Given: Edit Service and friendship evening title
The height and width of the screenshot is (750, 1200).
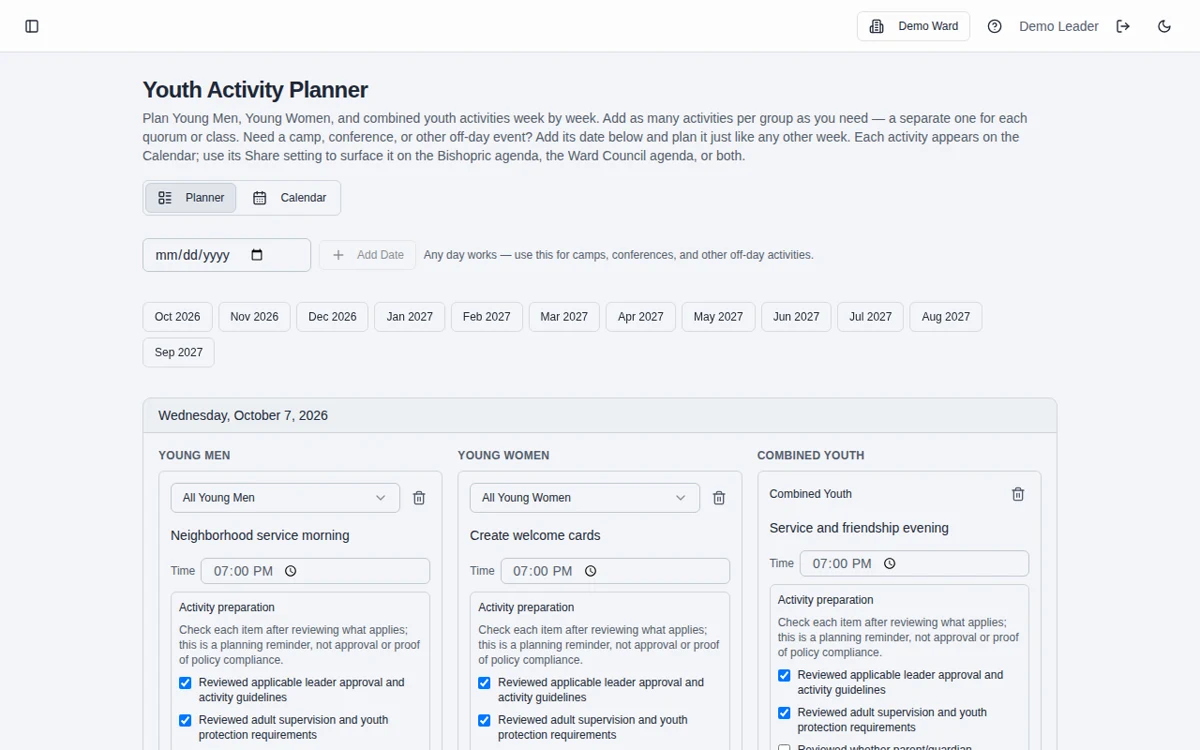Looking at the screenshot, I should tap(859, 528).
